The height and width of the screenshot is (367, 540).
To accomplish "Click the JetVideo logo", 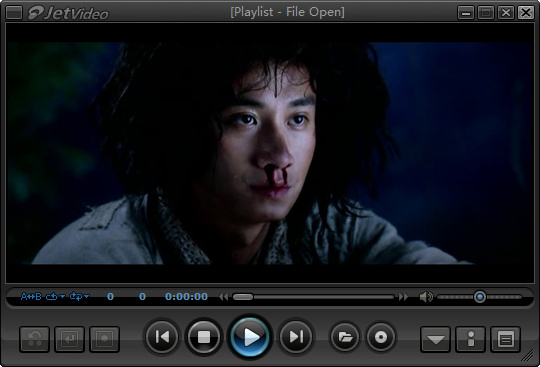I will pos(68,13).
